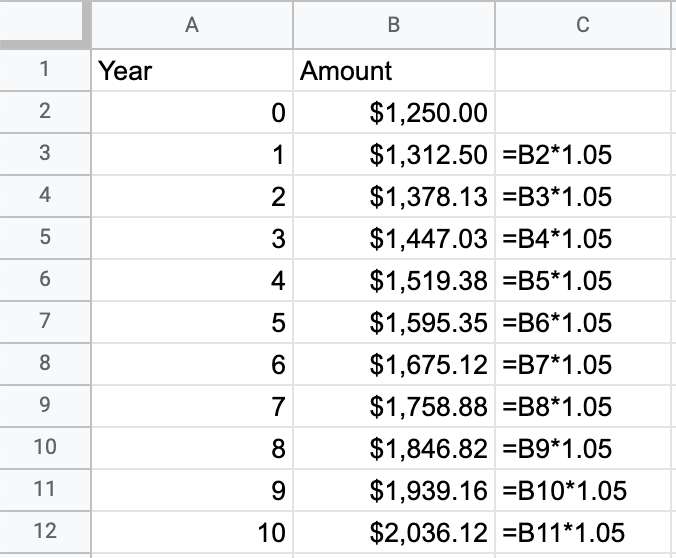The width and height of the screenshot is (676, 558).
Task: Select row 12 header
Action: [45, 532]
